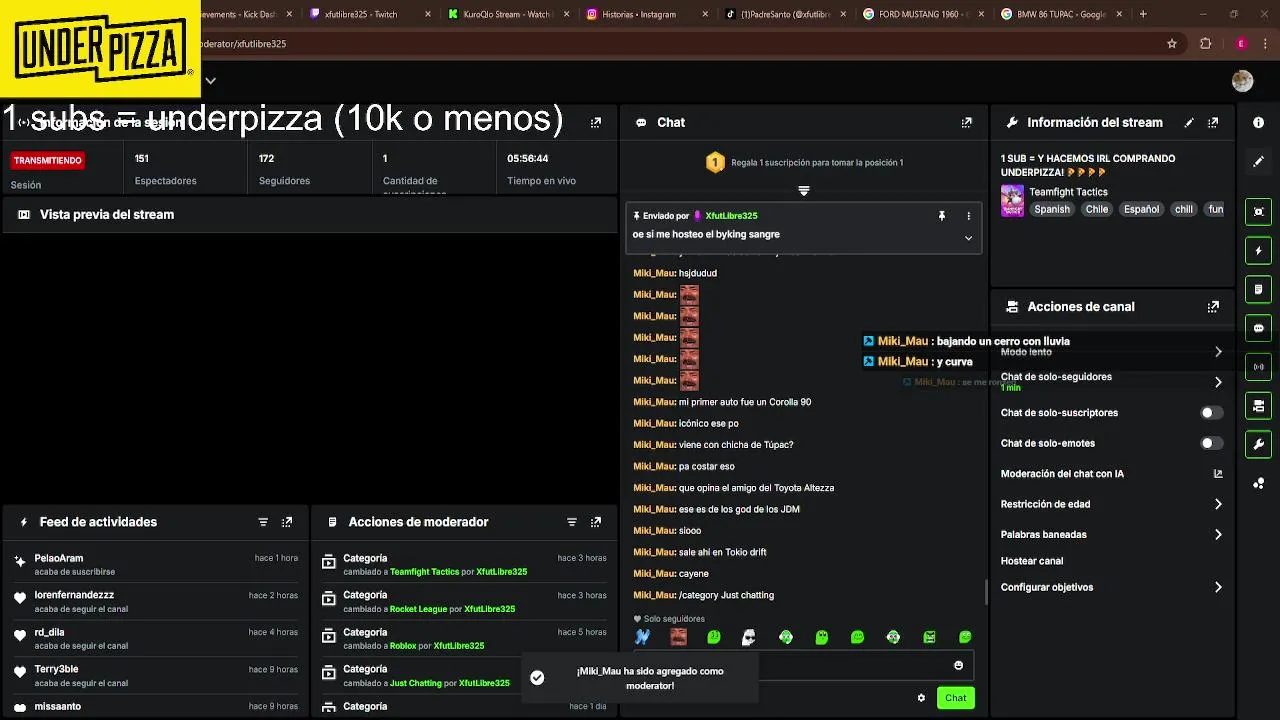
Task: Click the broadcast signal sidebar icon
Action: pos(1258,367)
